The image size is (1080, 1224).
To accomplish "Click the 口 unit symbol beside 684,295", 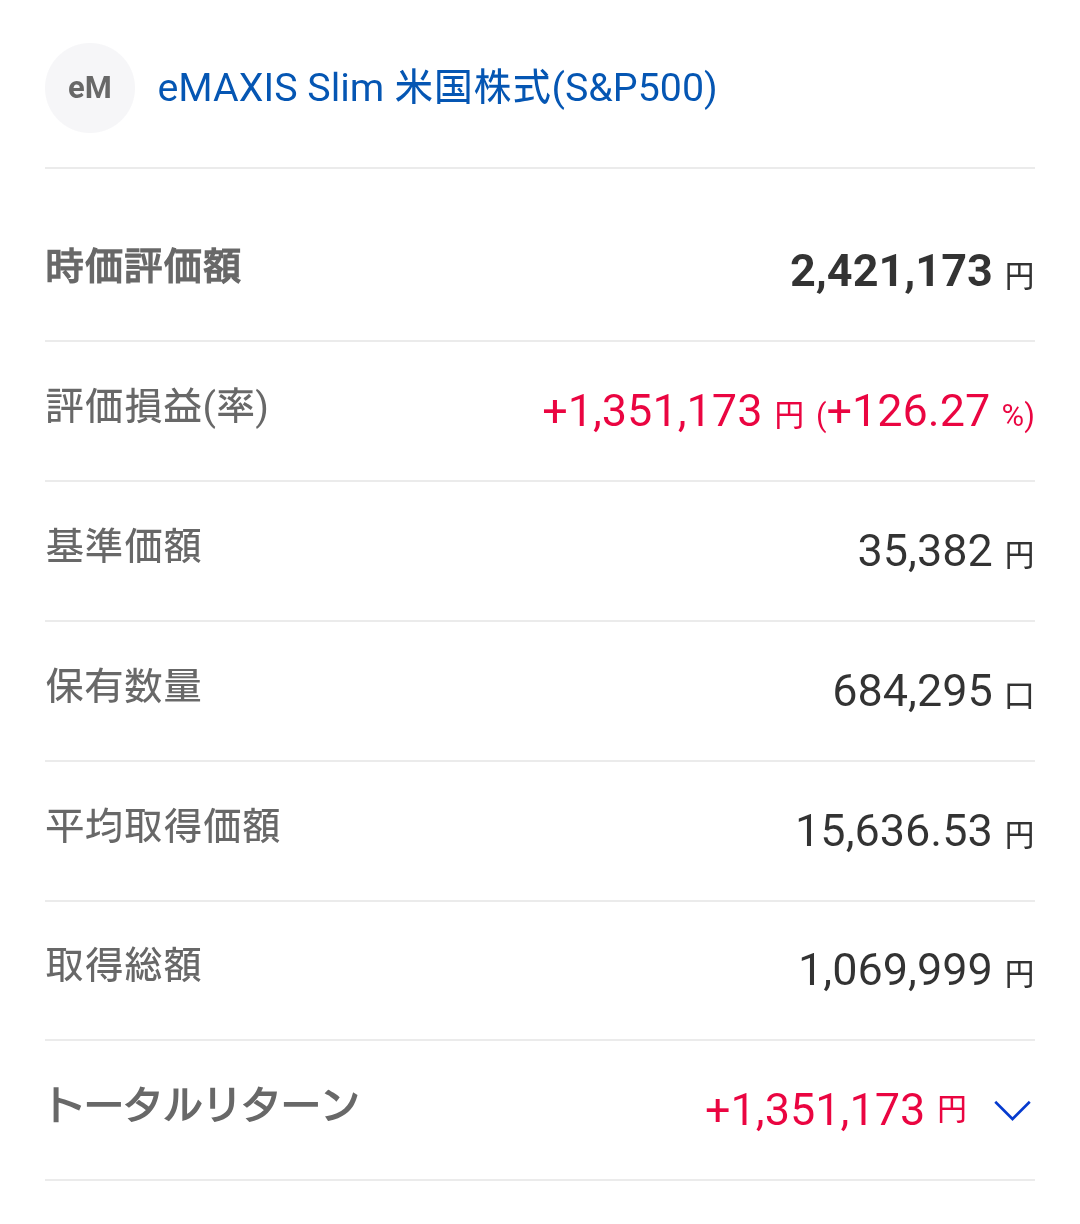I will (1019, 696).
